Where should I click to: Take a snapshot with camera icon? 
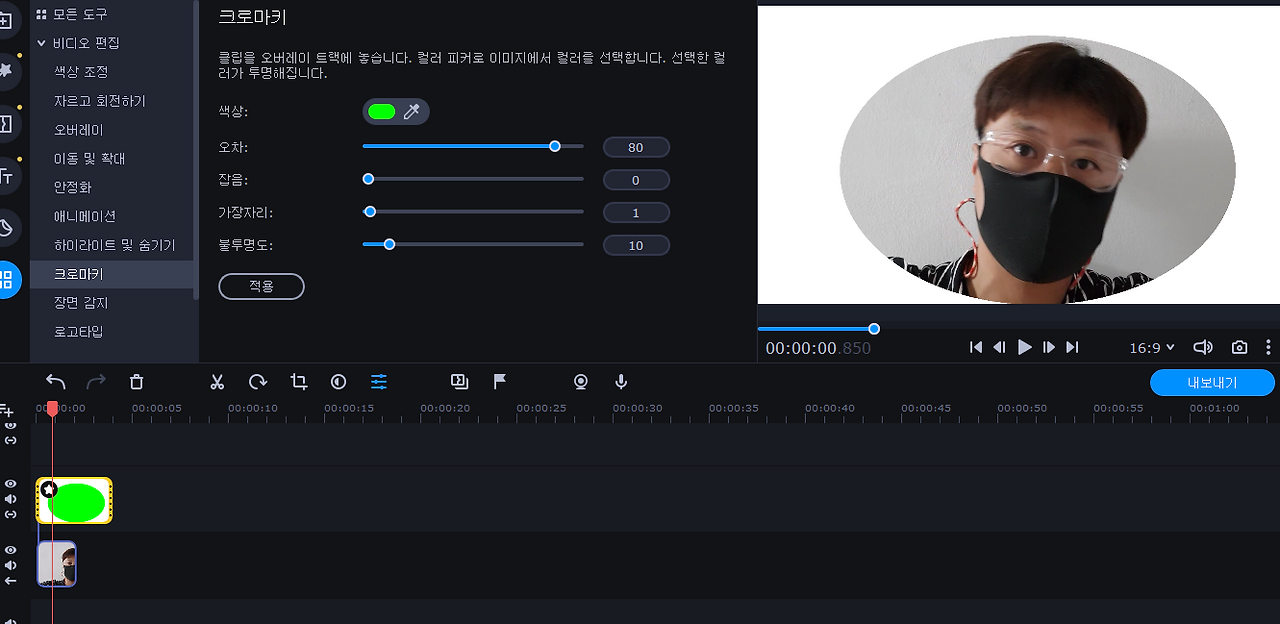[x=1240, y=347]
